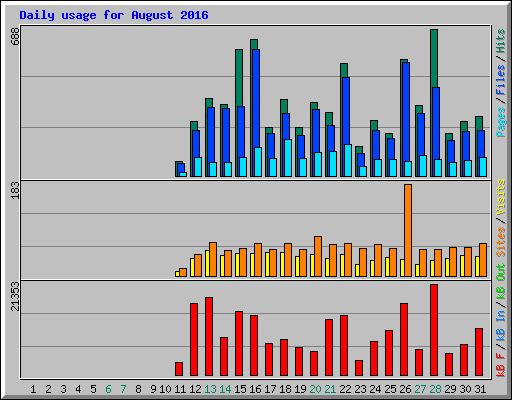Click the 183 axis value
512x400 pixels.
tap(15, 191)
